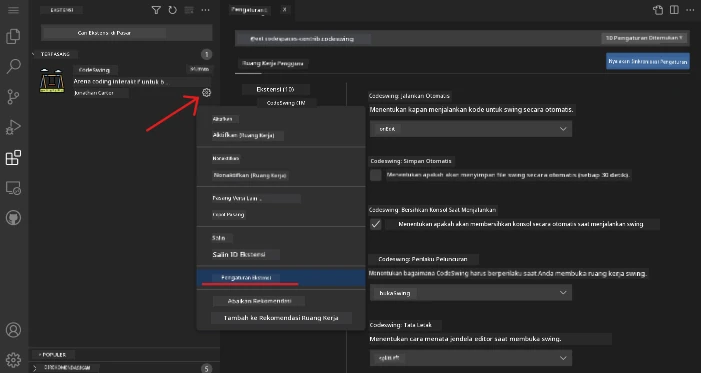Screen dimensions: 701x373
Task: Click the CodeSwing extension description text
Action: (x=122, y=82)
